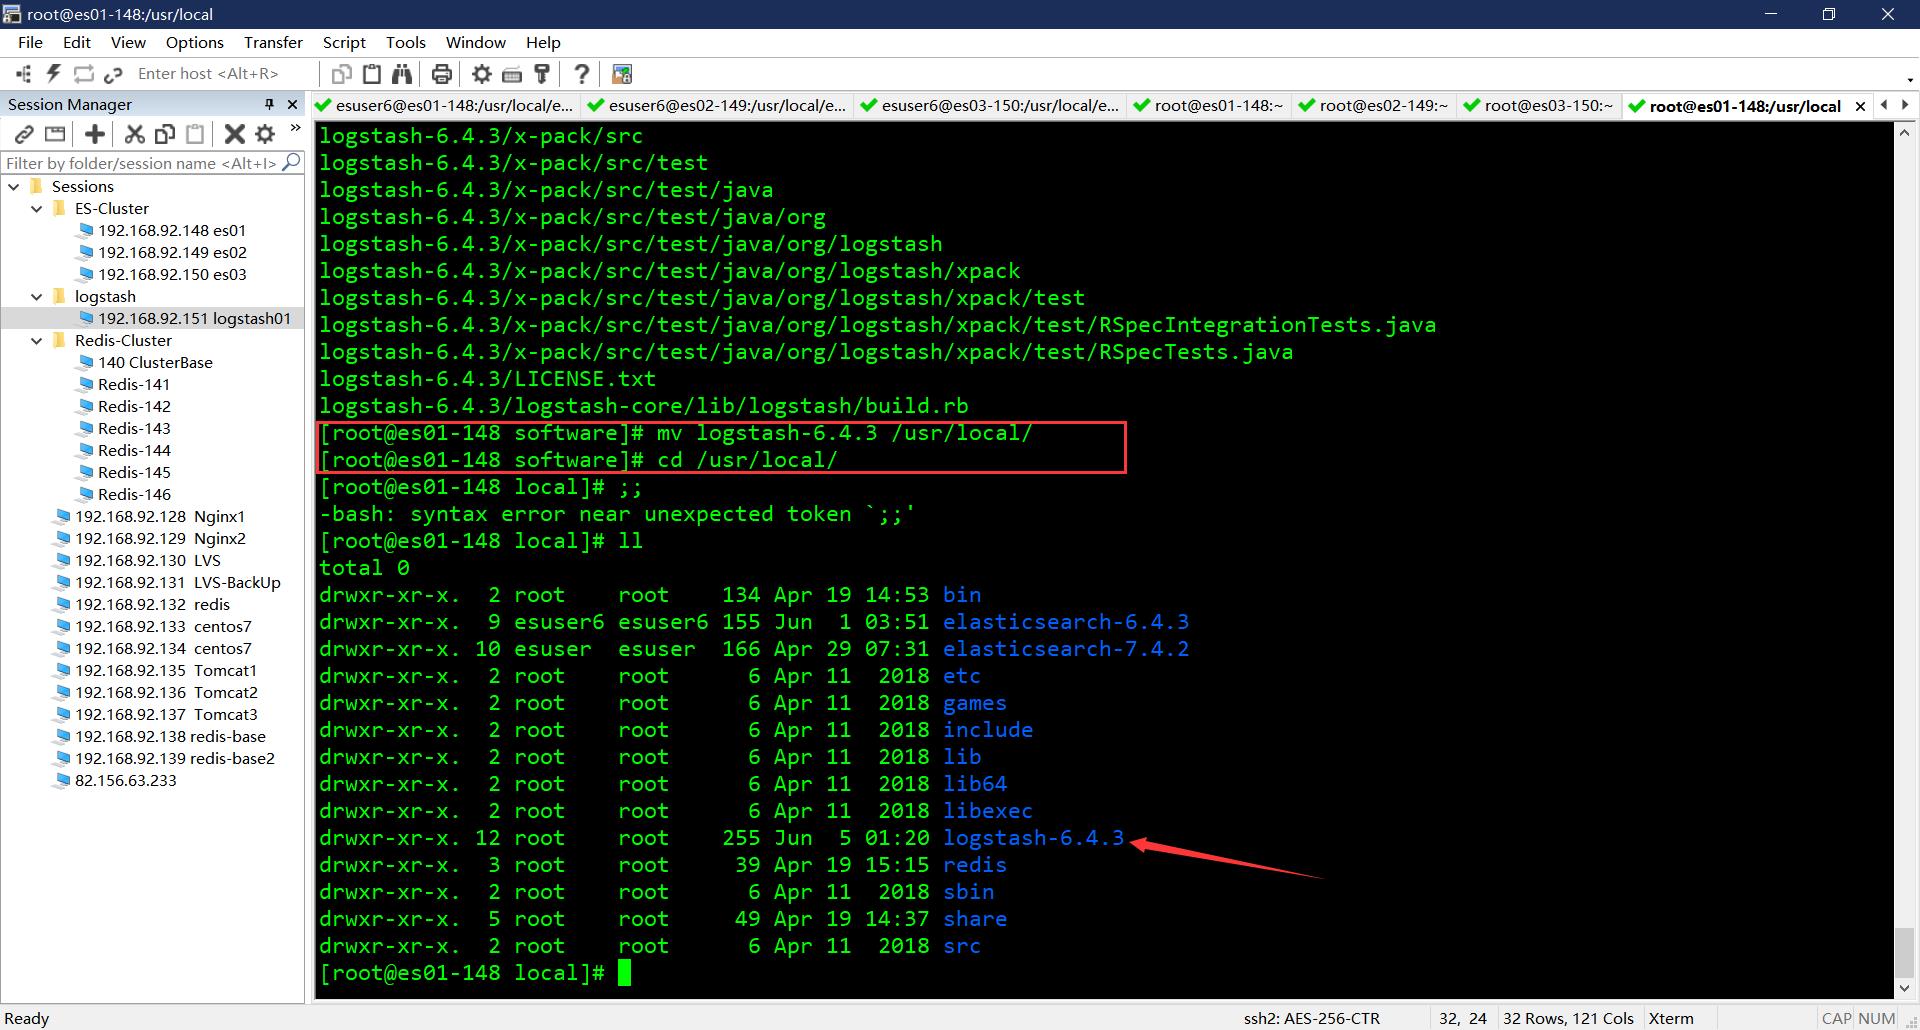Open the Window menu

click(475, 42)
